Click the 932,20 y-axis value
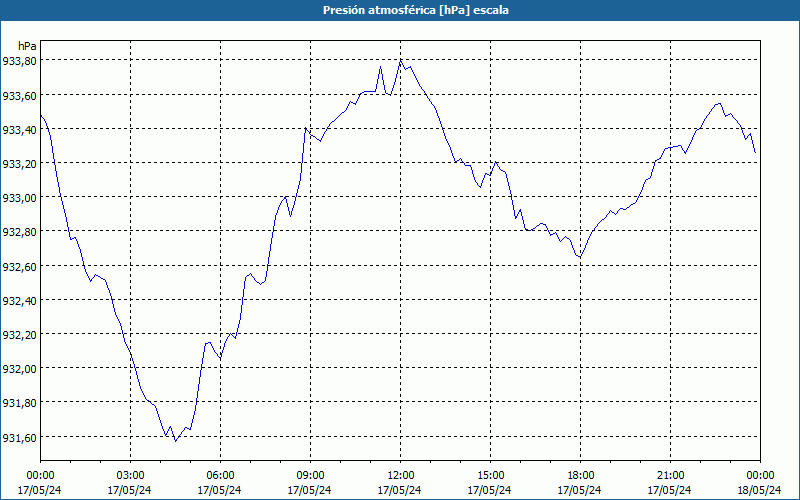 point(19,334)
